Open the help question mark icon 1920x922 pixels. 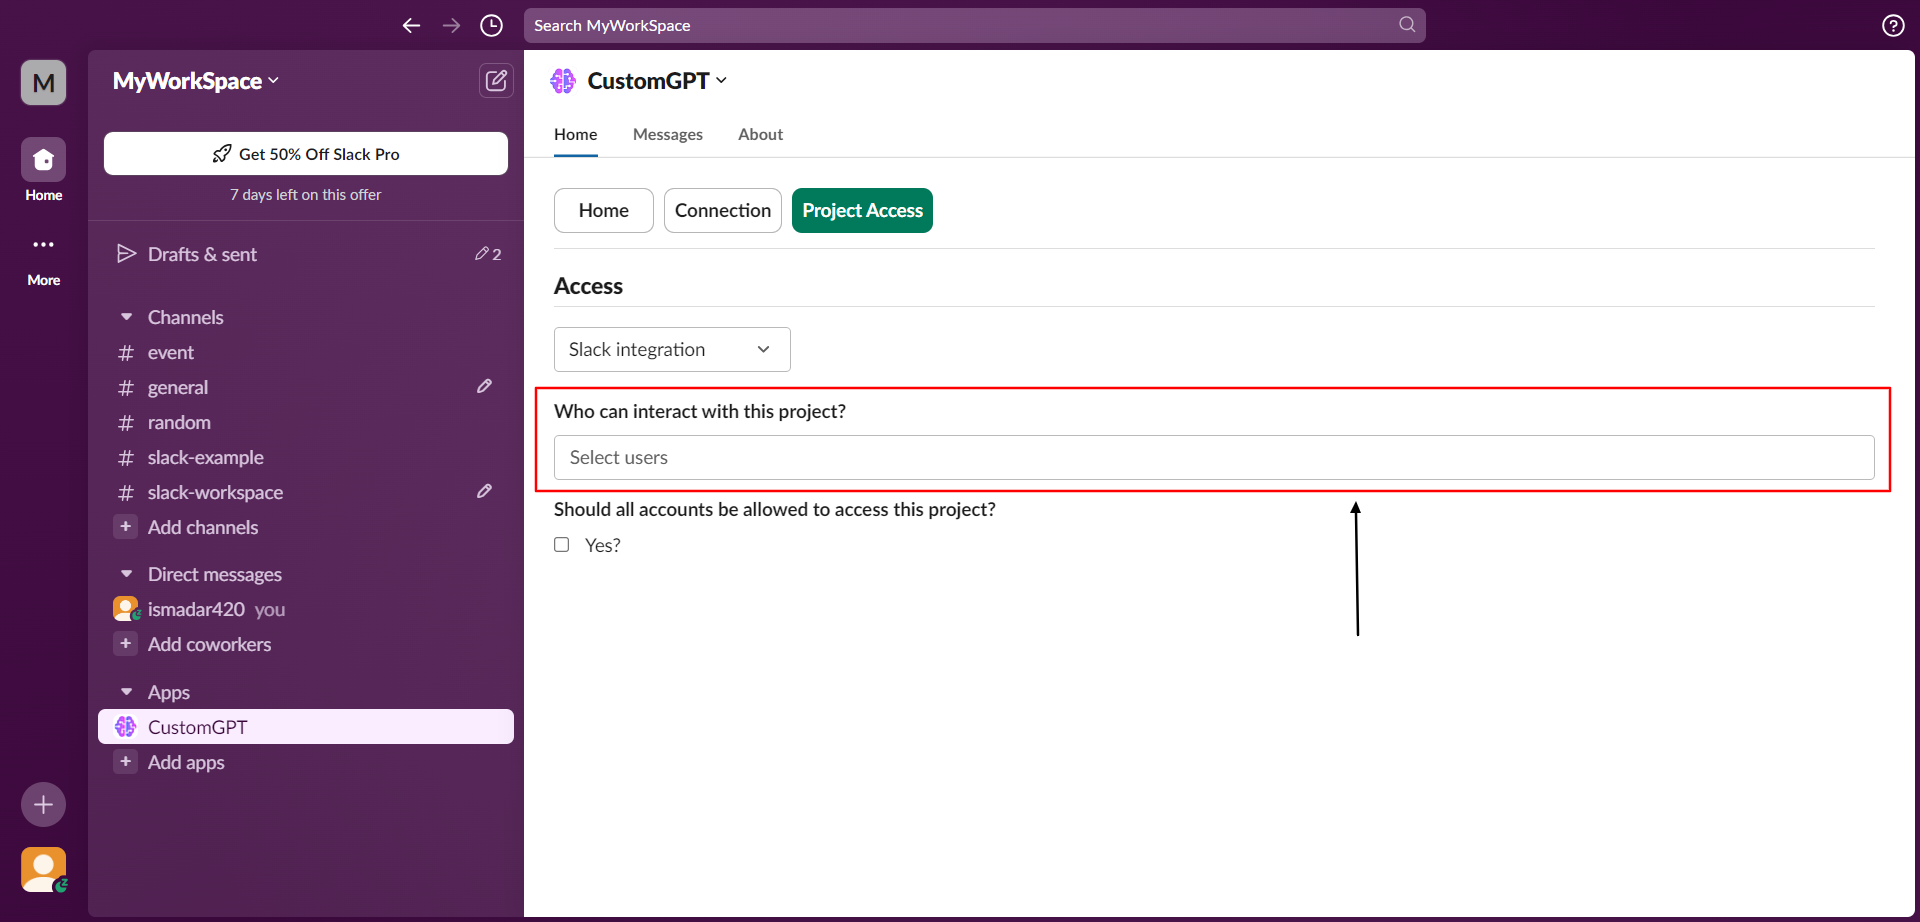1893,26
